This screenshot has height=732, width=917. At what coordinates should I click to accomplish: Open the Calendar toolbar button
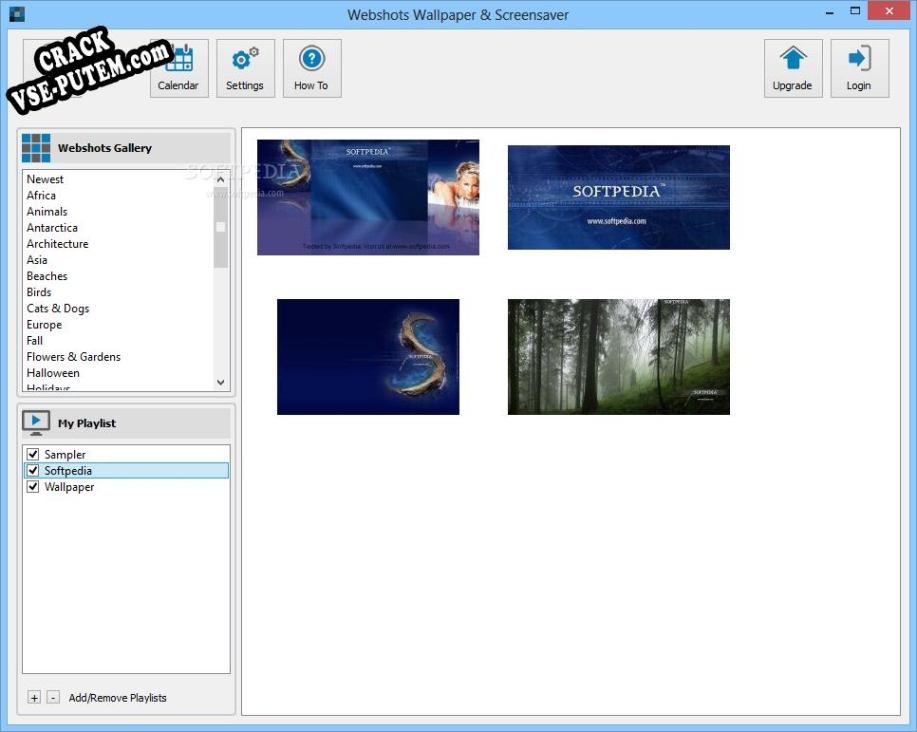click(179, 68)
